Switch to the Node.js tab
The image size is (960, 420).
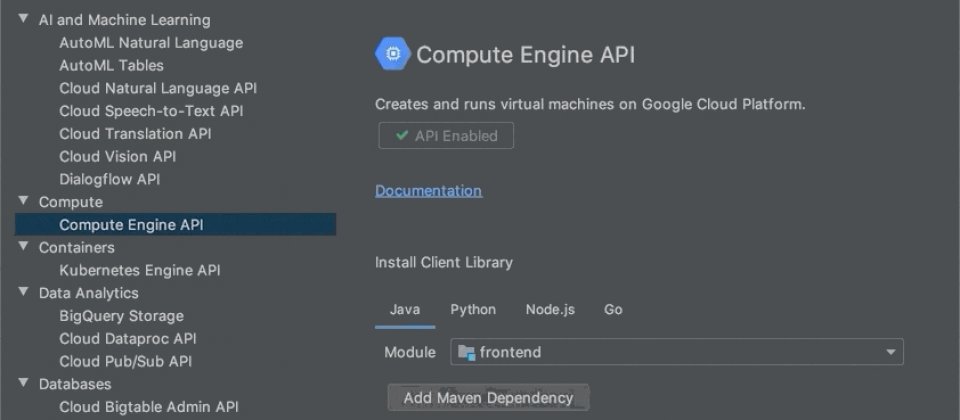coord(550,310)
